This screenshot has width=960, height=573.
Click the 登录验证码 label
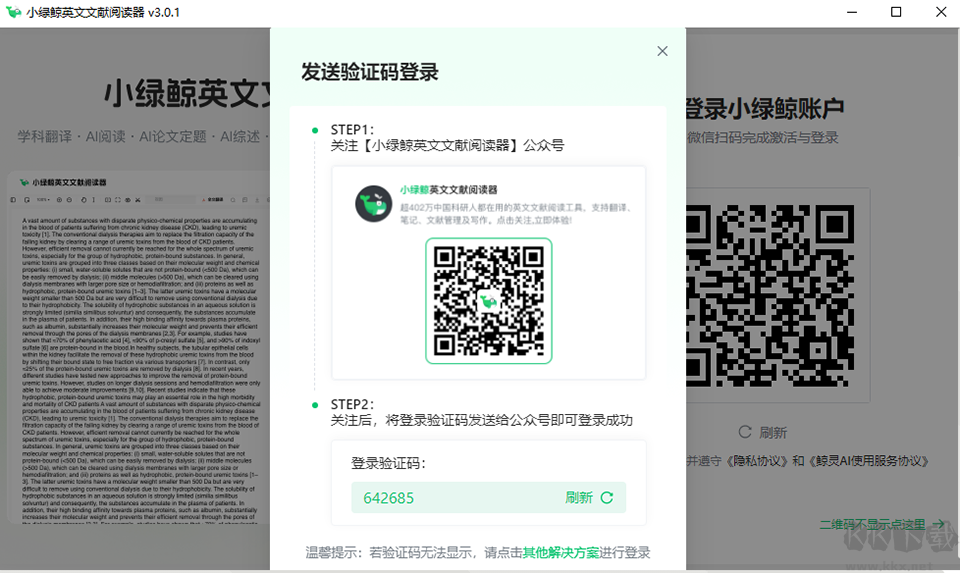click(x=388, y=463)
